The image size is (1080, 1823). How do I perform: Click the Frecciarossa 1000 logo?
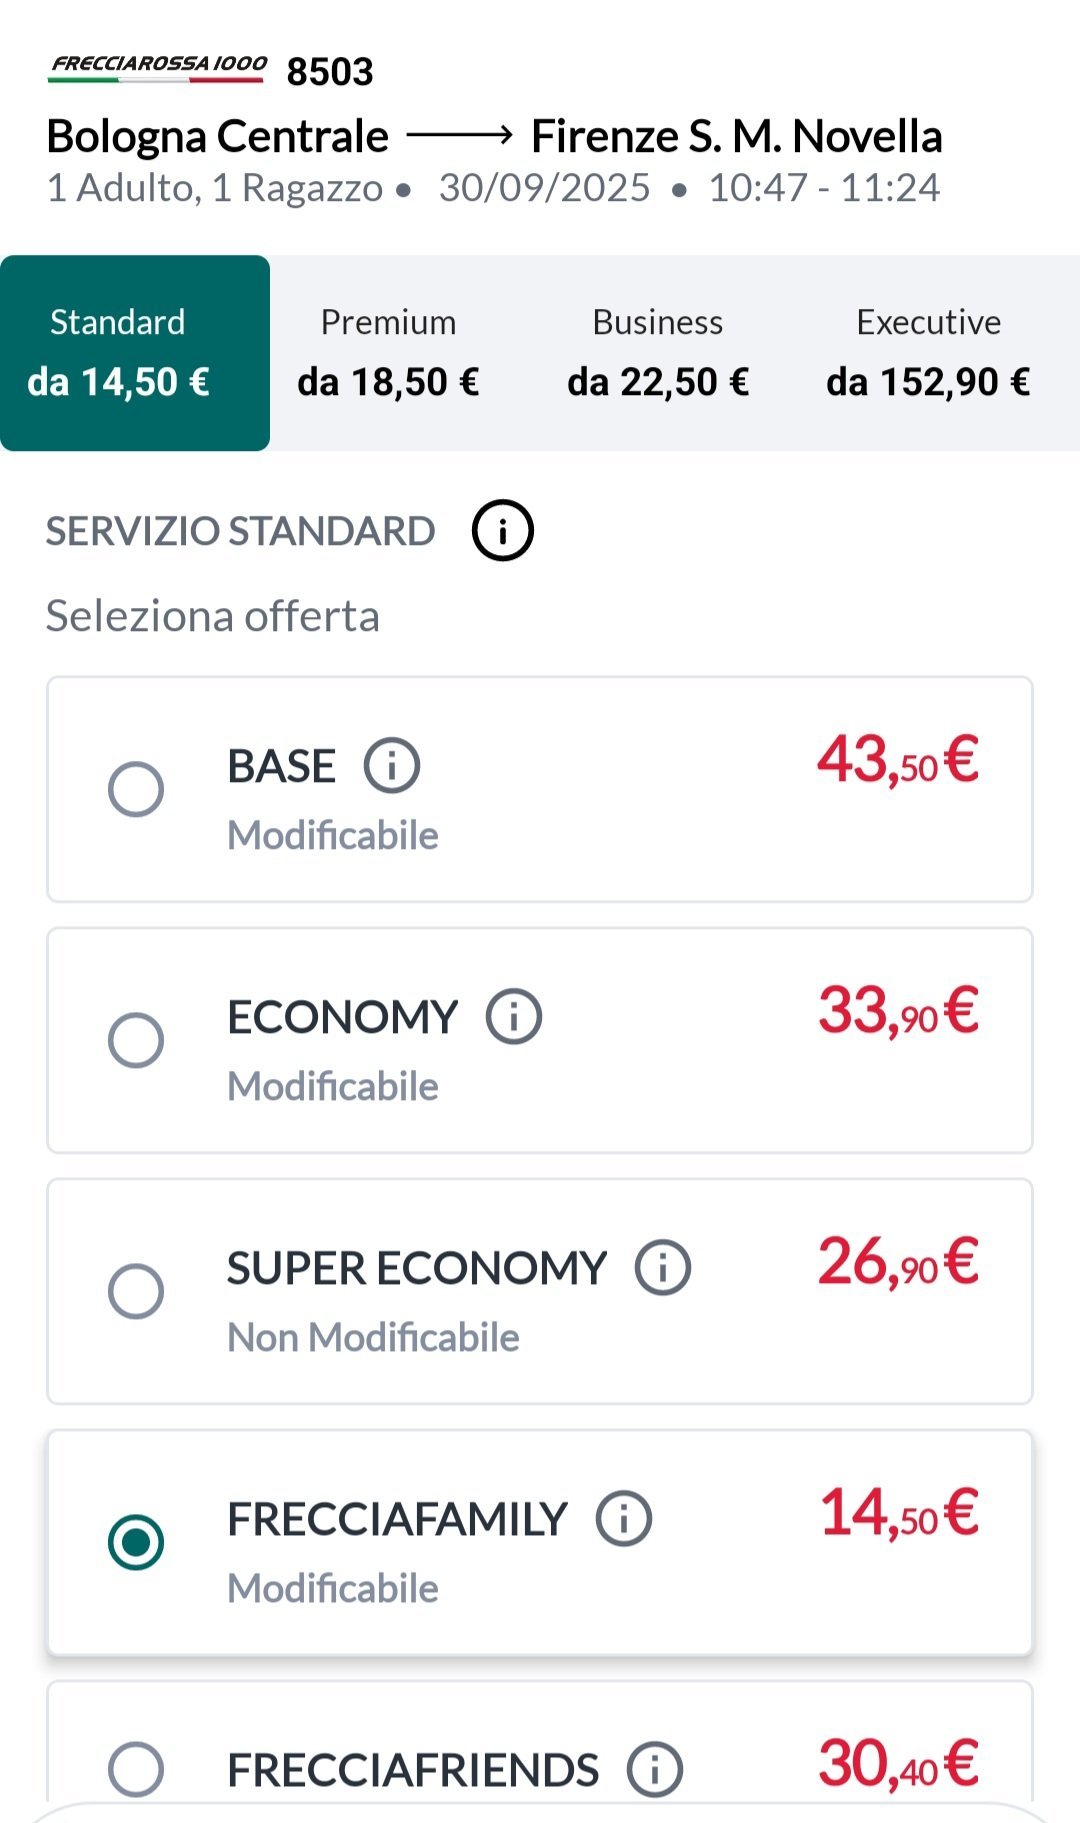(159, 68)
